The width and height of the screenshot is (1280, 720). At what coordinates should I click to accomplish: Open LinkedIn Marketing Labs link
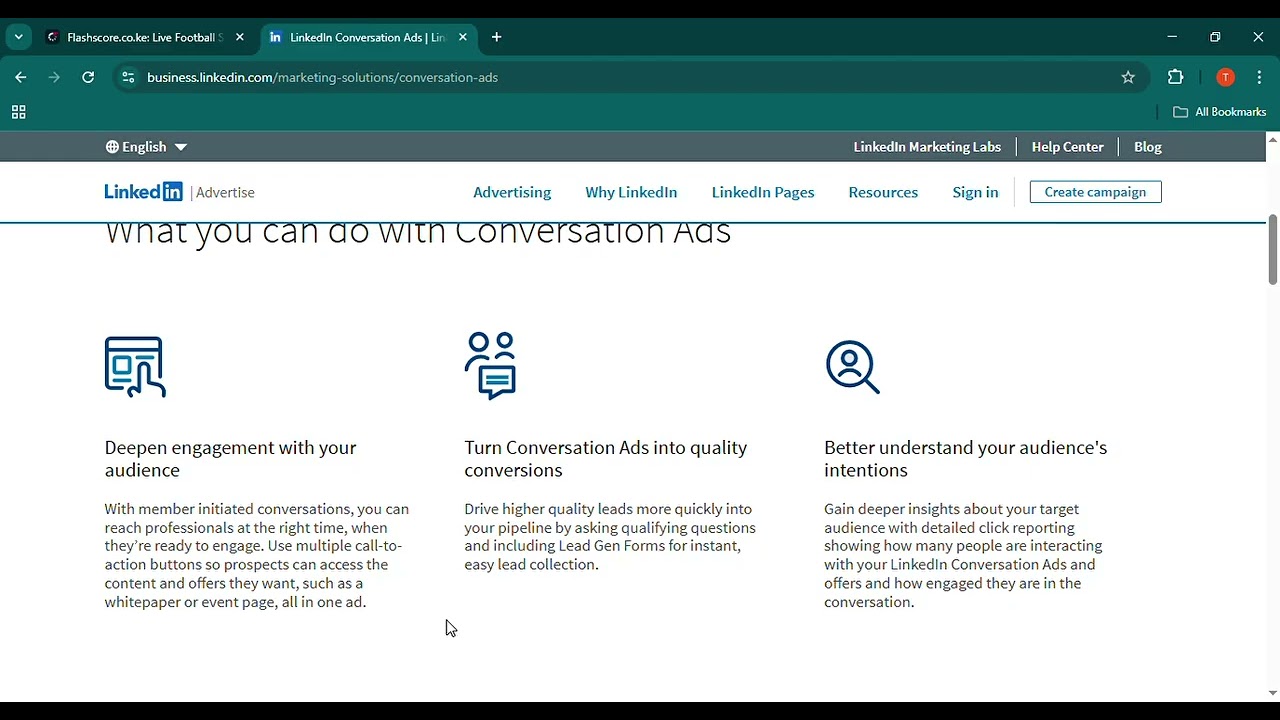927,147
